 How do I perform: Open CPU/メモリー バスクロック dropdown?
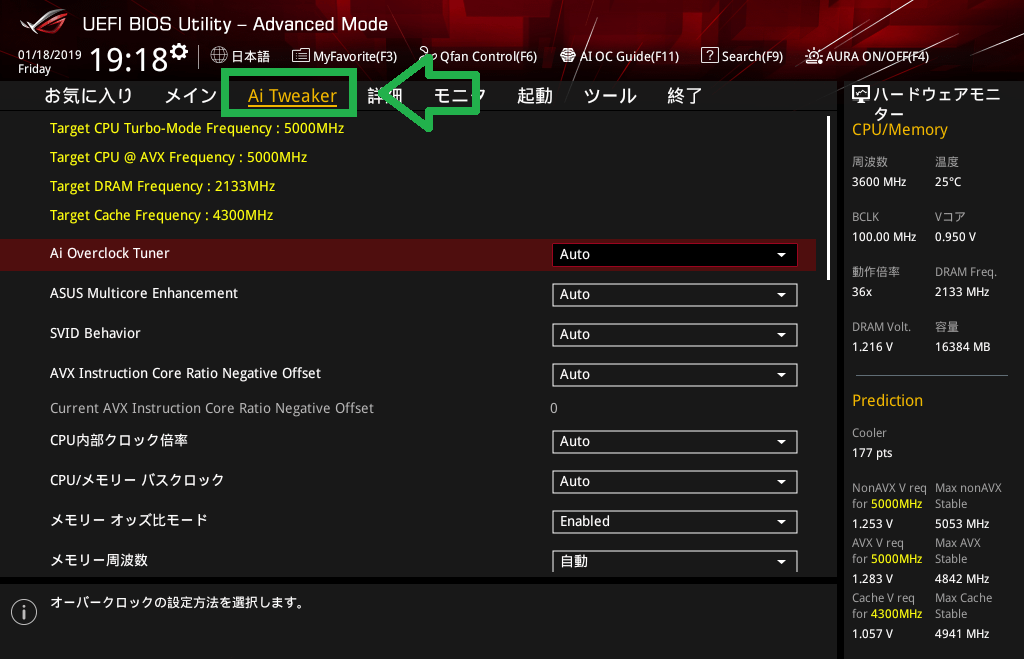pos(675,481)
